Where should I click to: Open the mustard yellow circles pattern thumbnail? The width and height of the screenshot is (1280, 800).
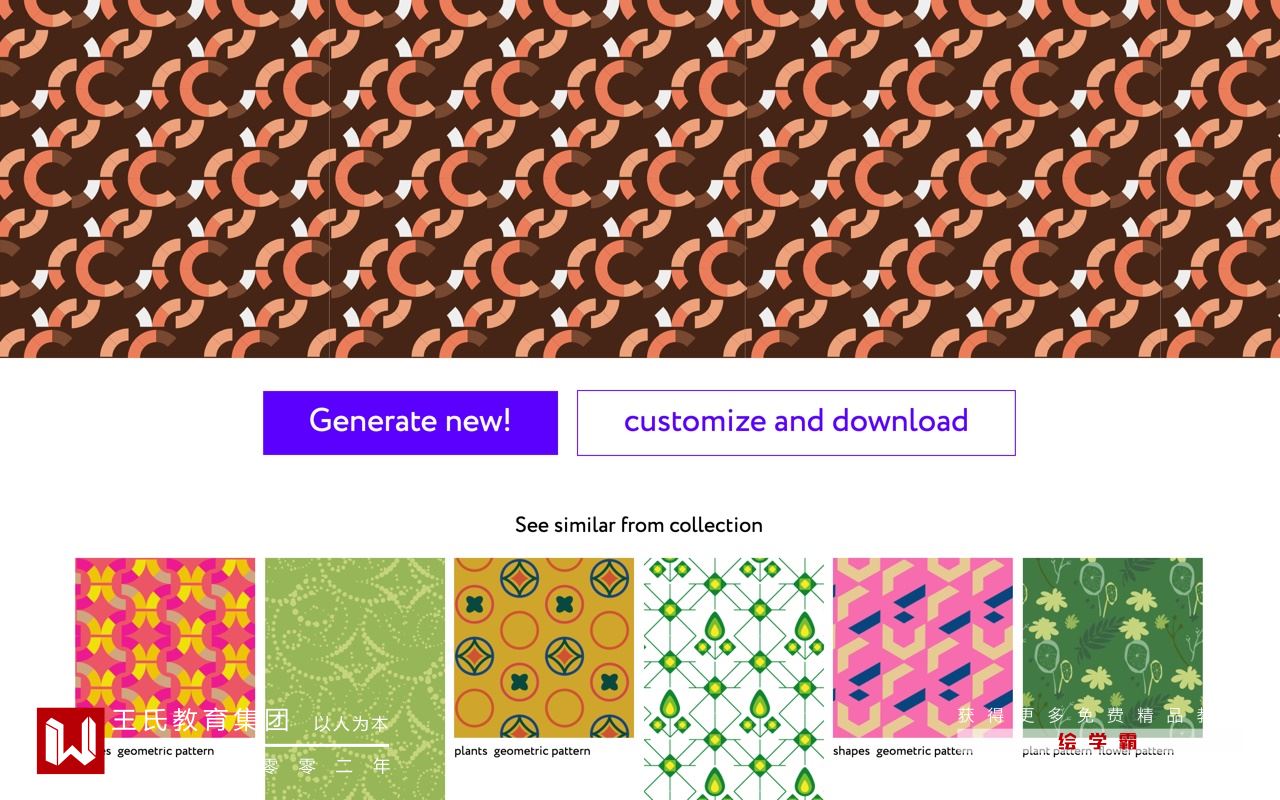544,648
